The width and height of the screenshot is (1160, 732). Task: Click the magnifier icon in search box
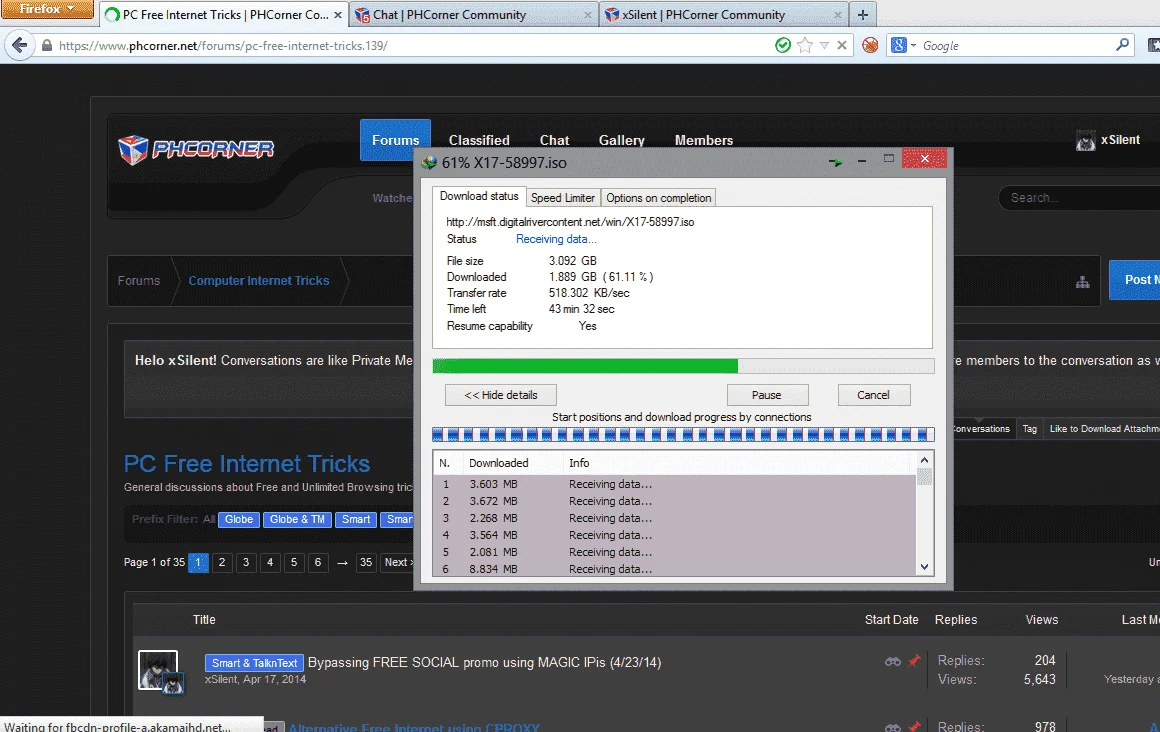1122,44
